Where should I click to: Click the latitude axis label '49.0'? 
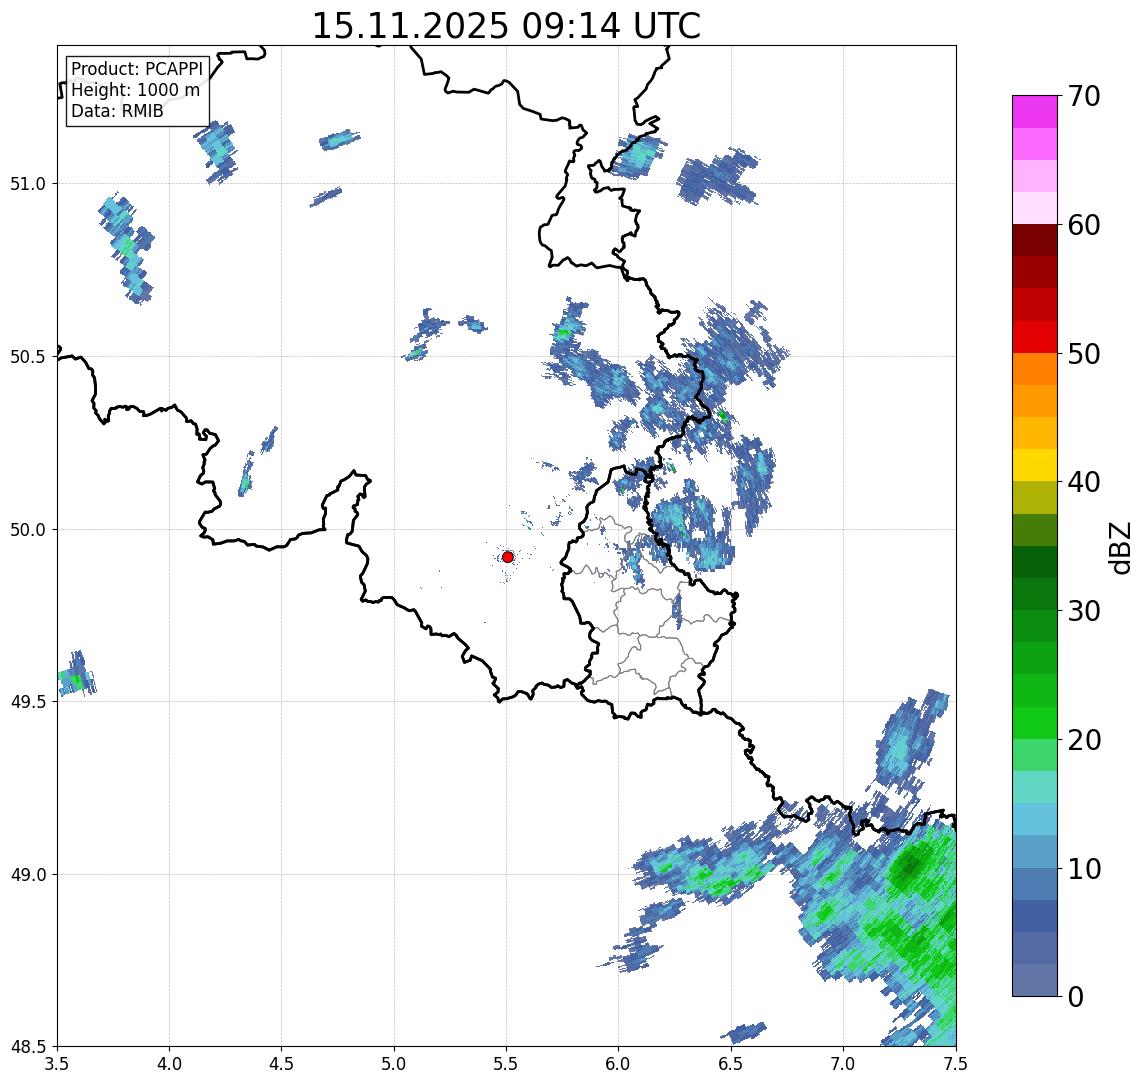coord(27,874)
